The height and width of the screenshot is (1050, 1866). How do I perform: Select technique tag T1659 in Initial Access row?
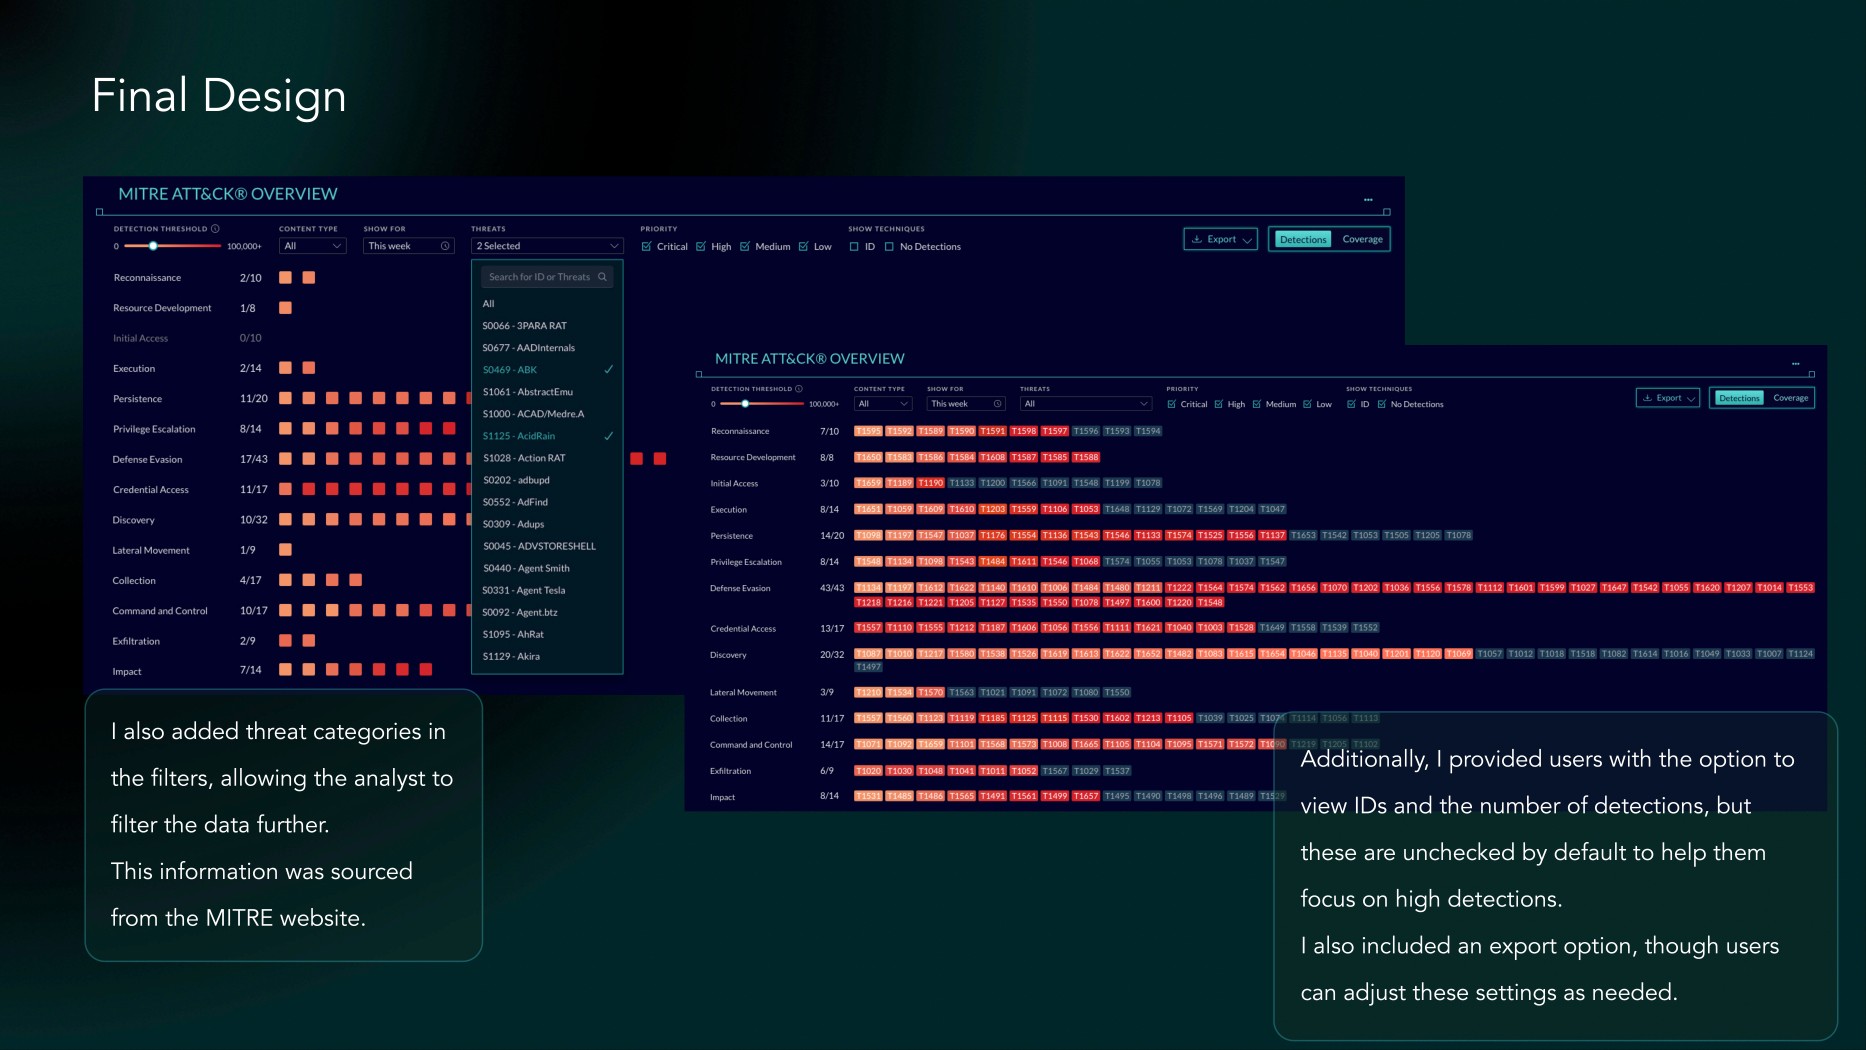pos(868,483)
